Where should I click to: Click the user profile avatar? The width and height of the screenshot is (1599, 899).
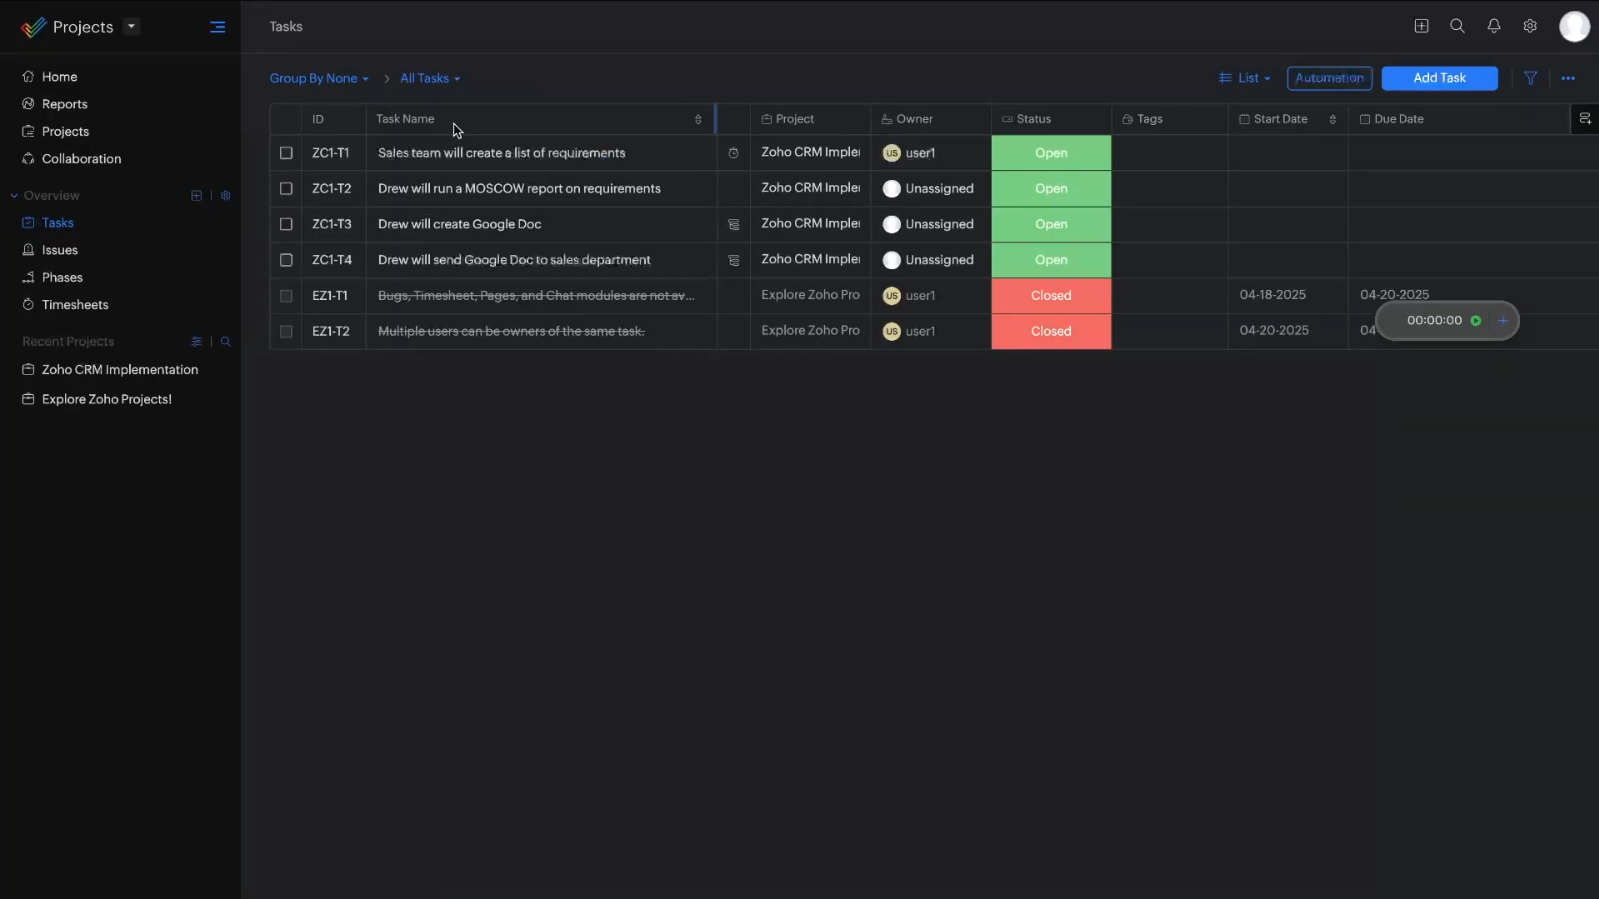[1574, 27]
